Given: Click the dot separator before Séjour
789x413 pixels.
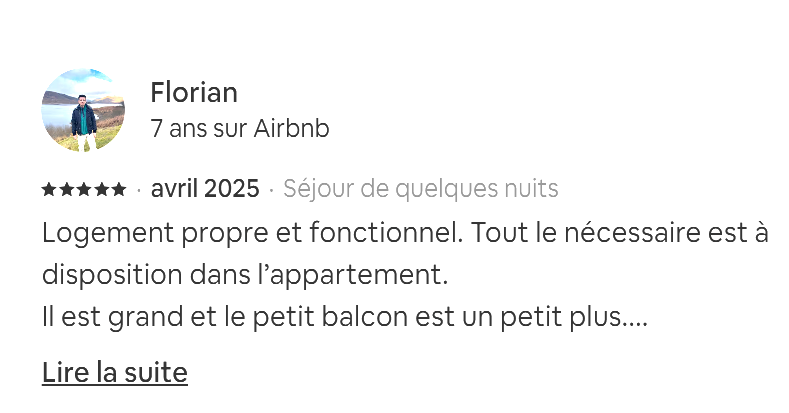Looking at the screenshot, I should (272, 190).
